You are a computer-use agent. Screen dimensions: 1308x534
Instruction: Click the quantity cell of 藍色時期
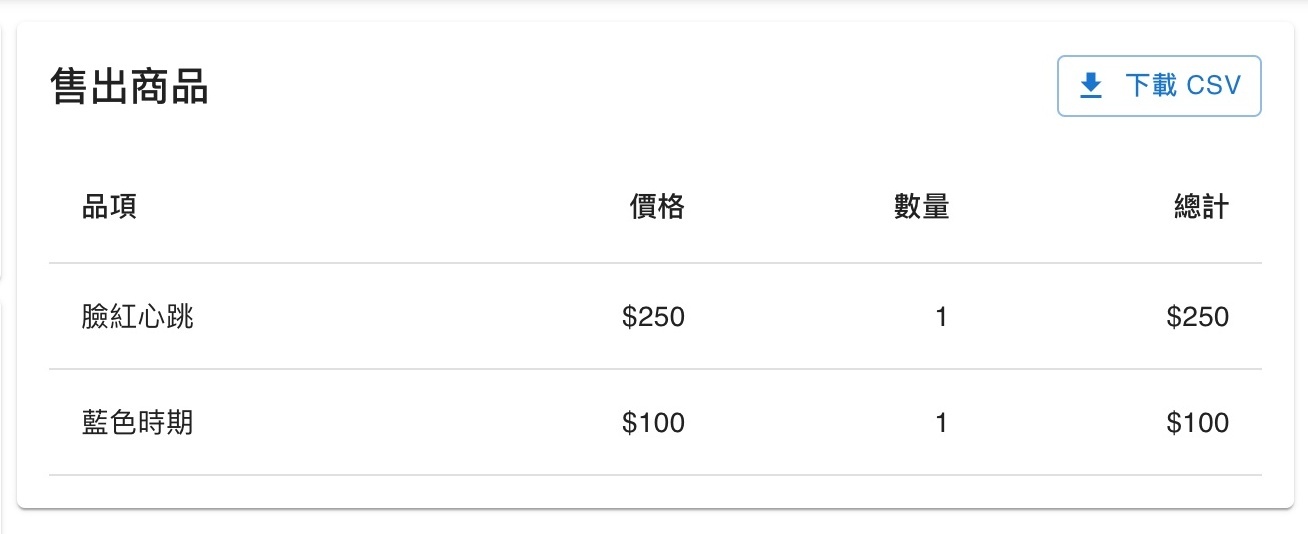[x=940, y=423]
